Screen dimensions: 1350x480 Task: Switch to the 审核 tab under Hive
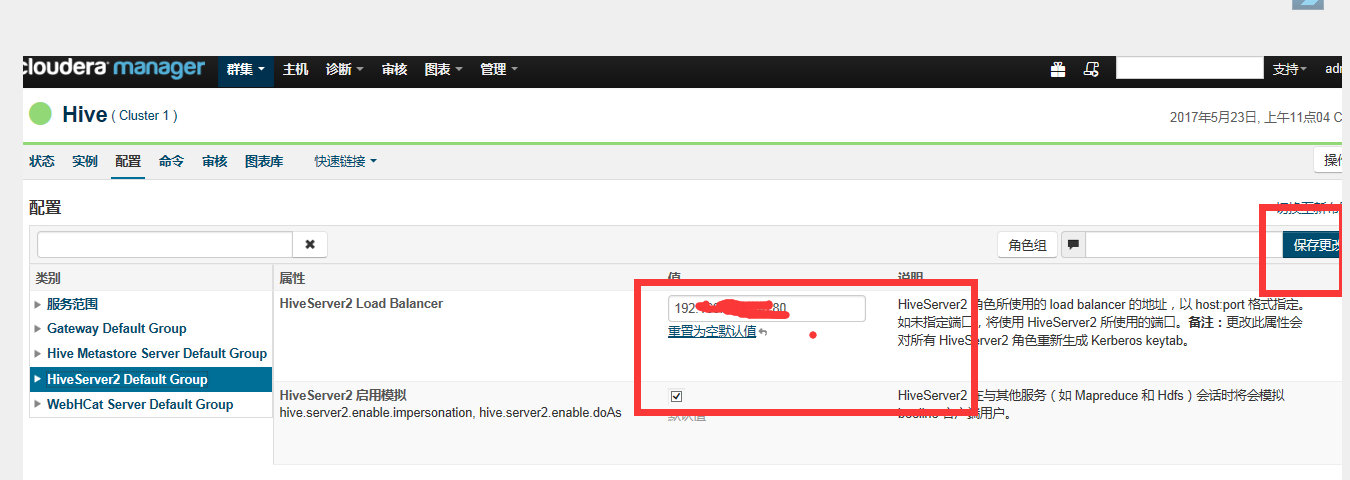[215, 161]
